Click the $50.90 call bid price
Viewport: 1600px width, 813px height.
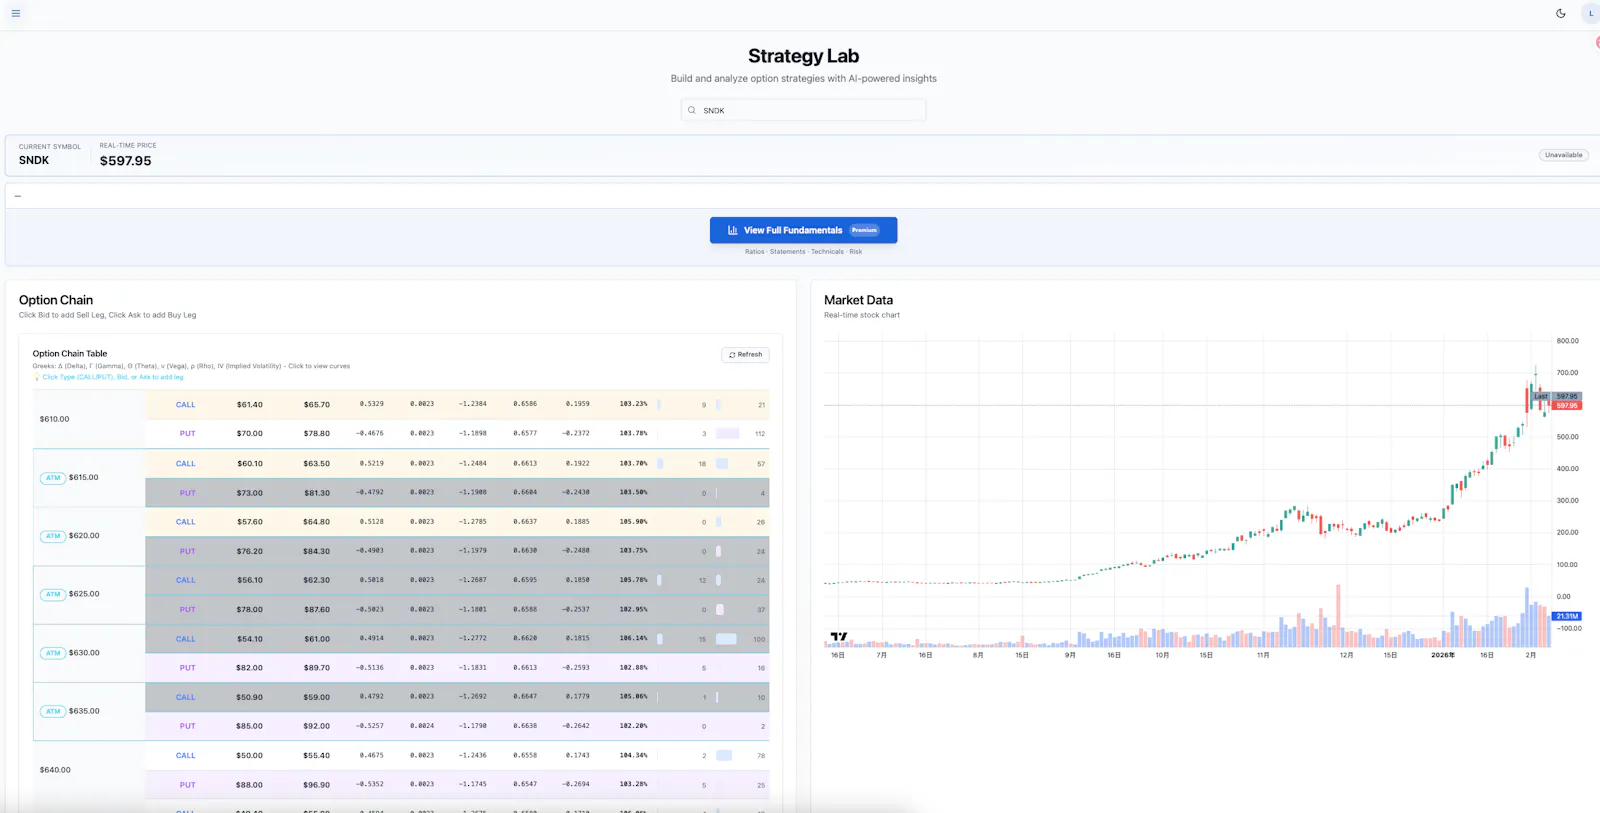(249, 697)
